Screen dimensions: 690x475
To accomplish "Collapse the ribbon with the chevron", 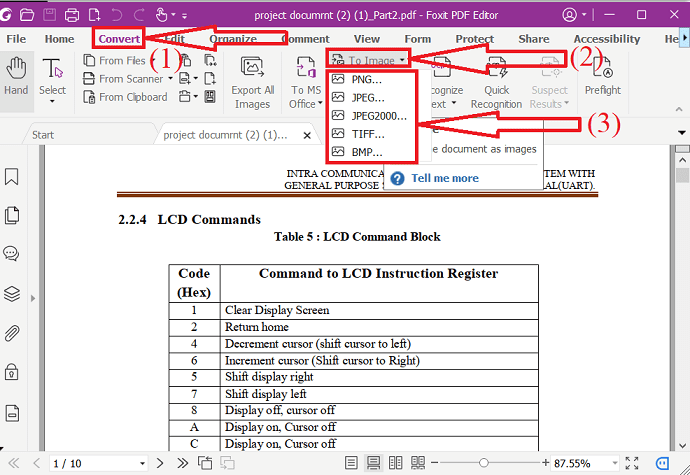I will (679, 109).
